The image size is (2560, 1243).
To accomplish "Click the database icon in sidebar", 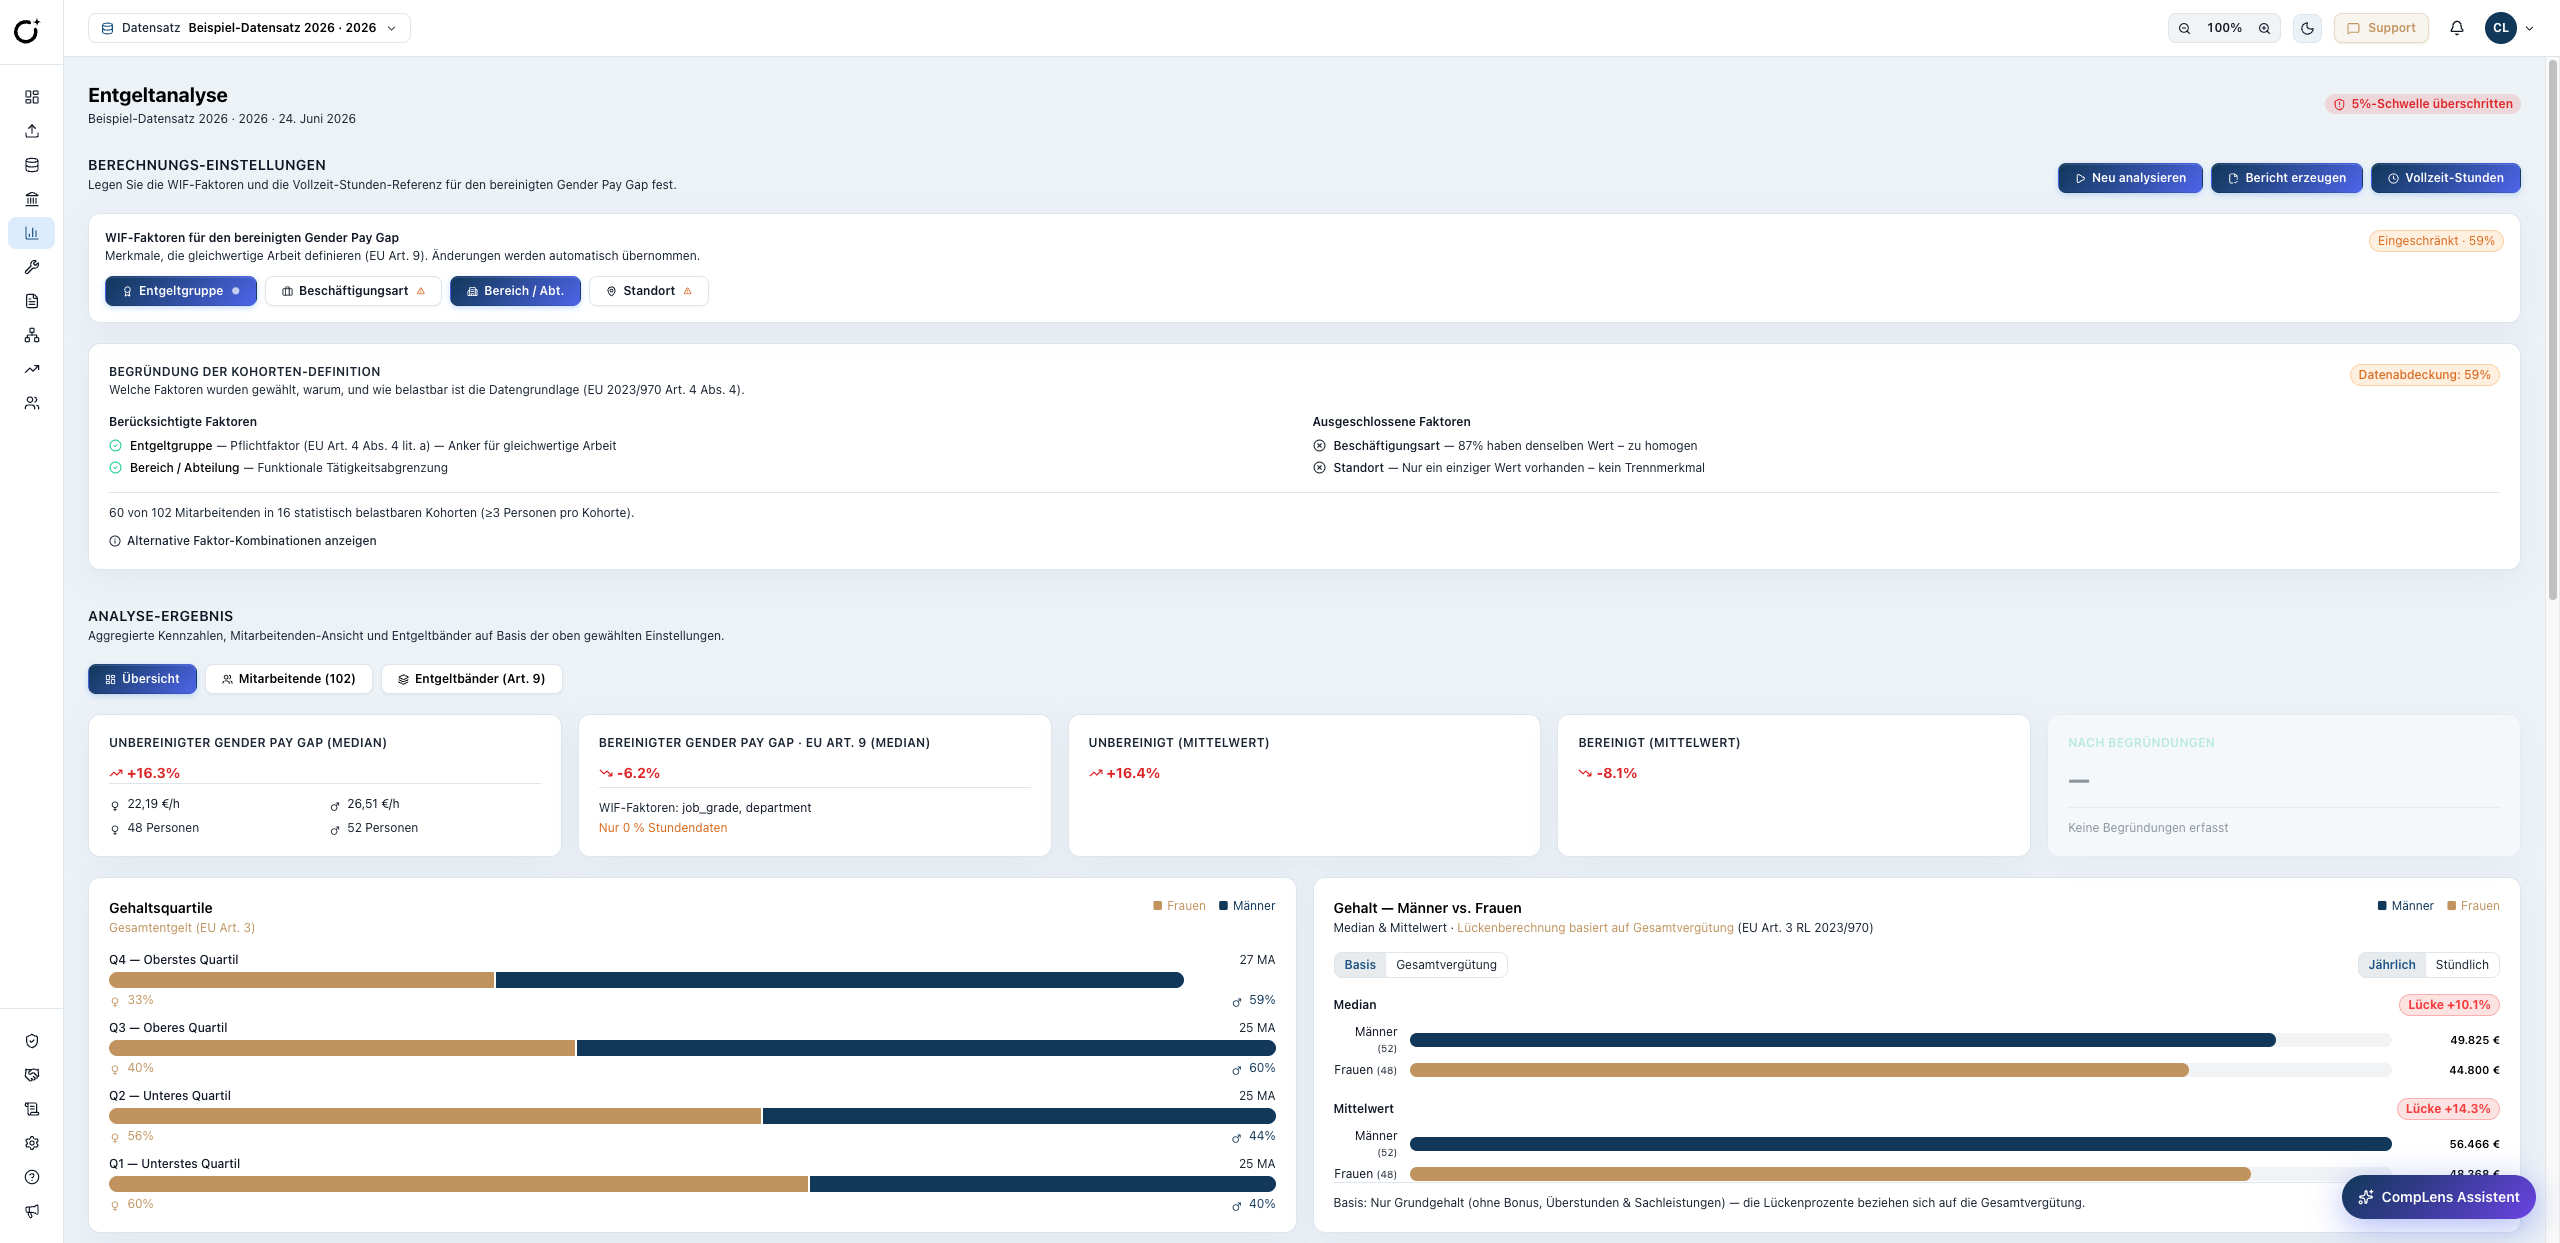I will pyautogui.click(x=32, y=165).
